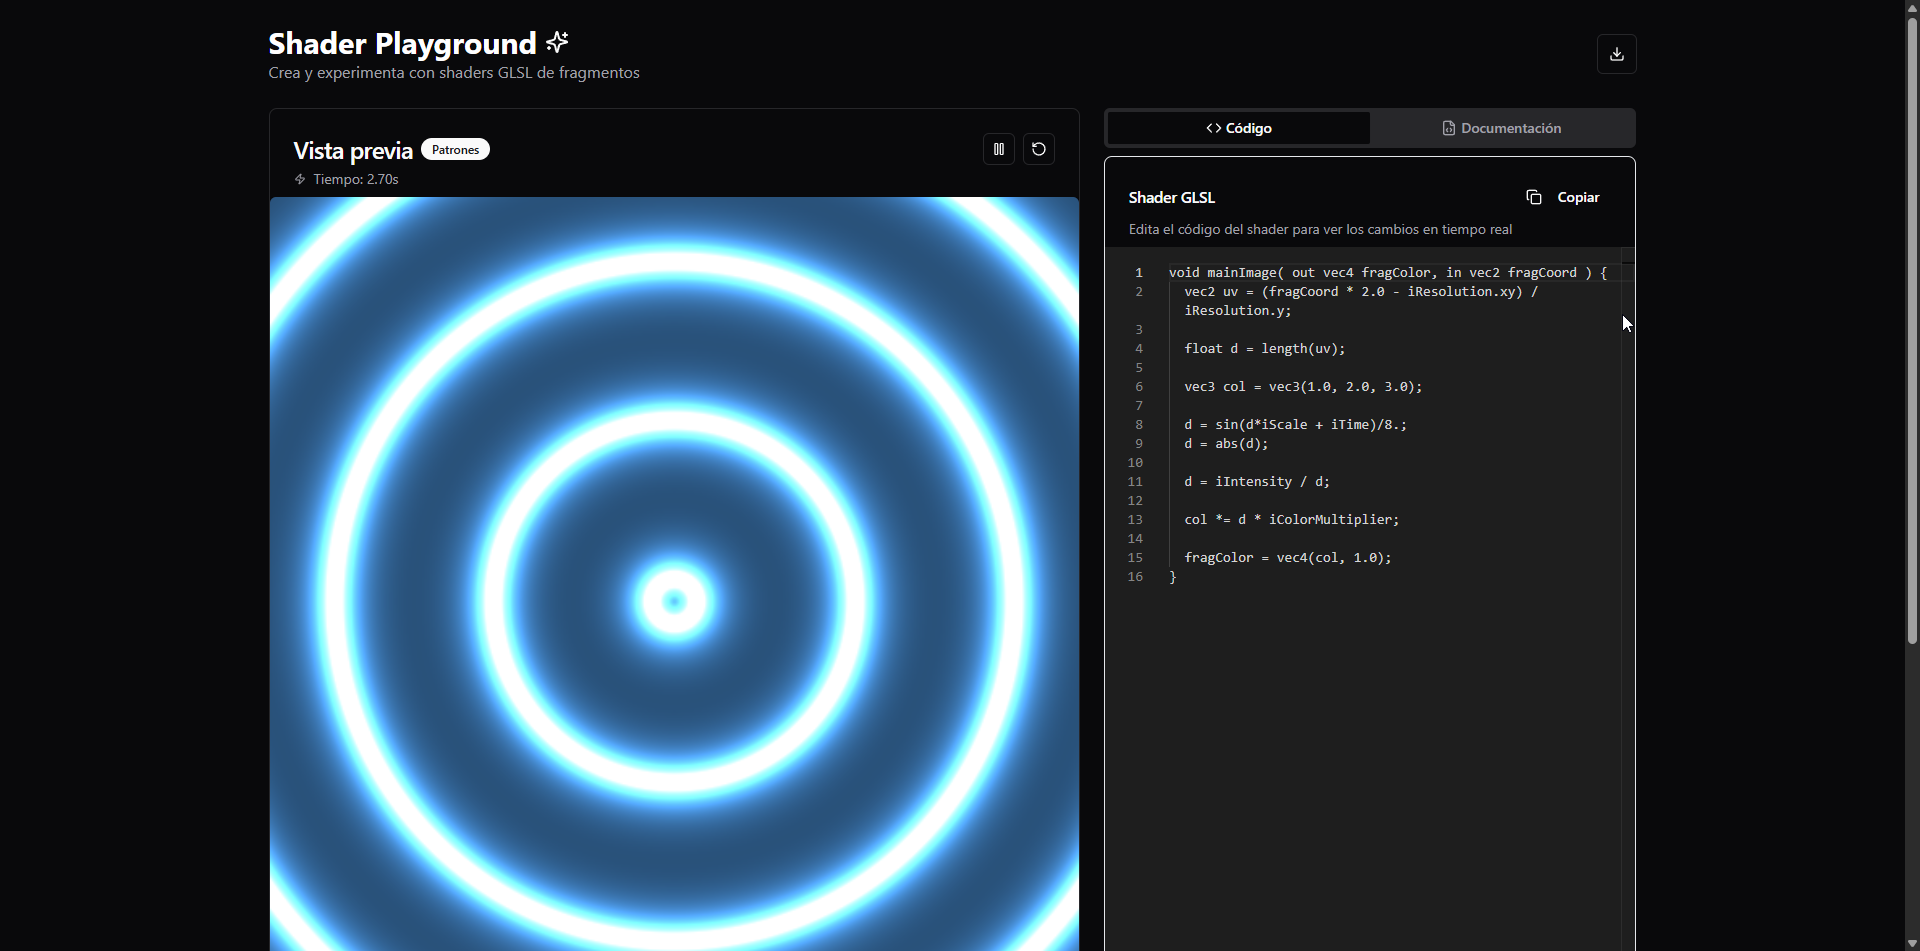The height and width of the screenshot is (951, 1920).
Task: Click the Shader Playground heading
Action: click(x=400, y=43)
